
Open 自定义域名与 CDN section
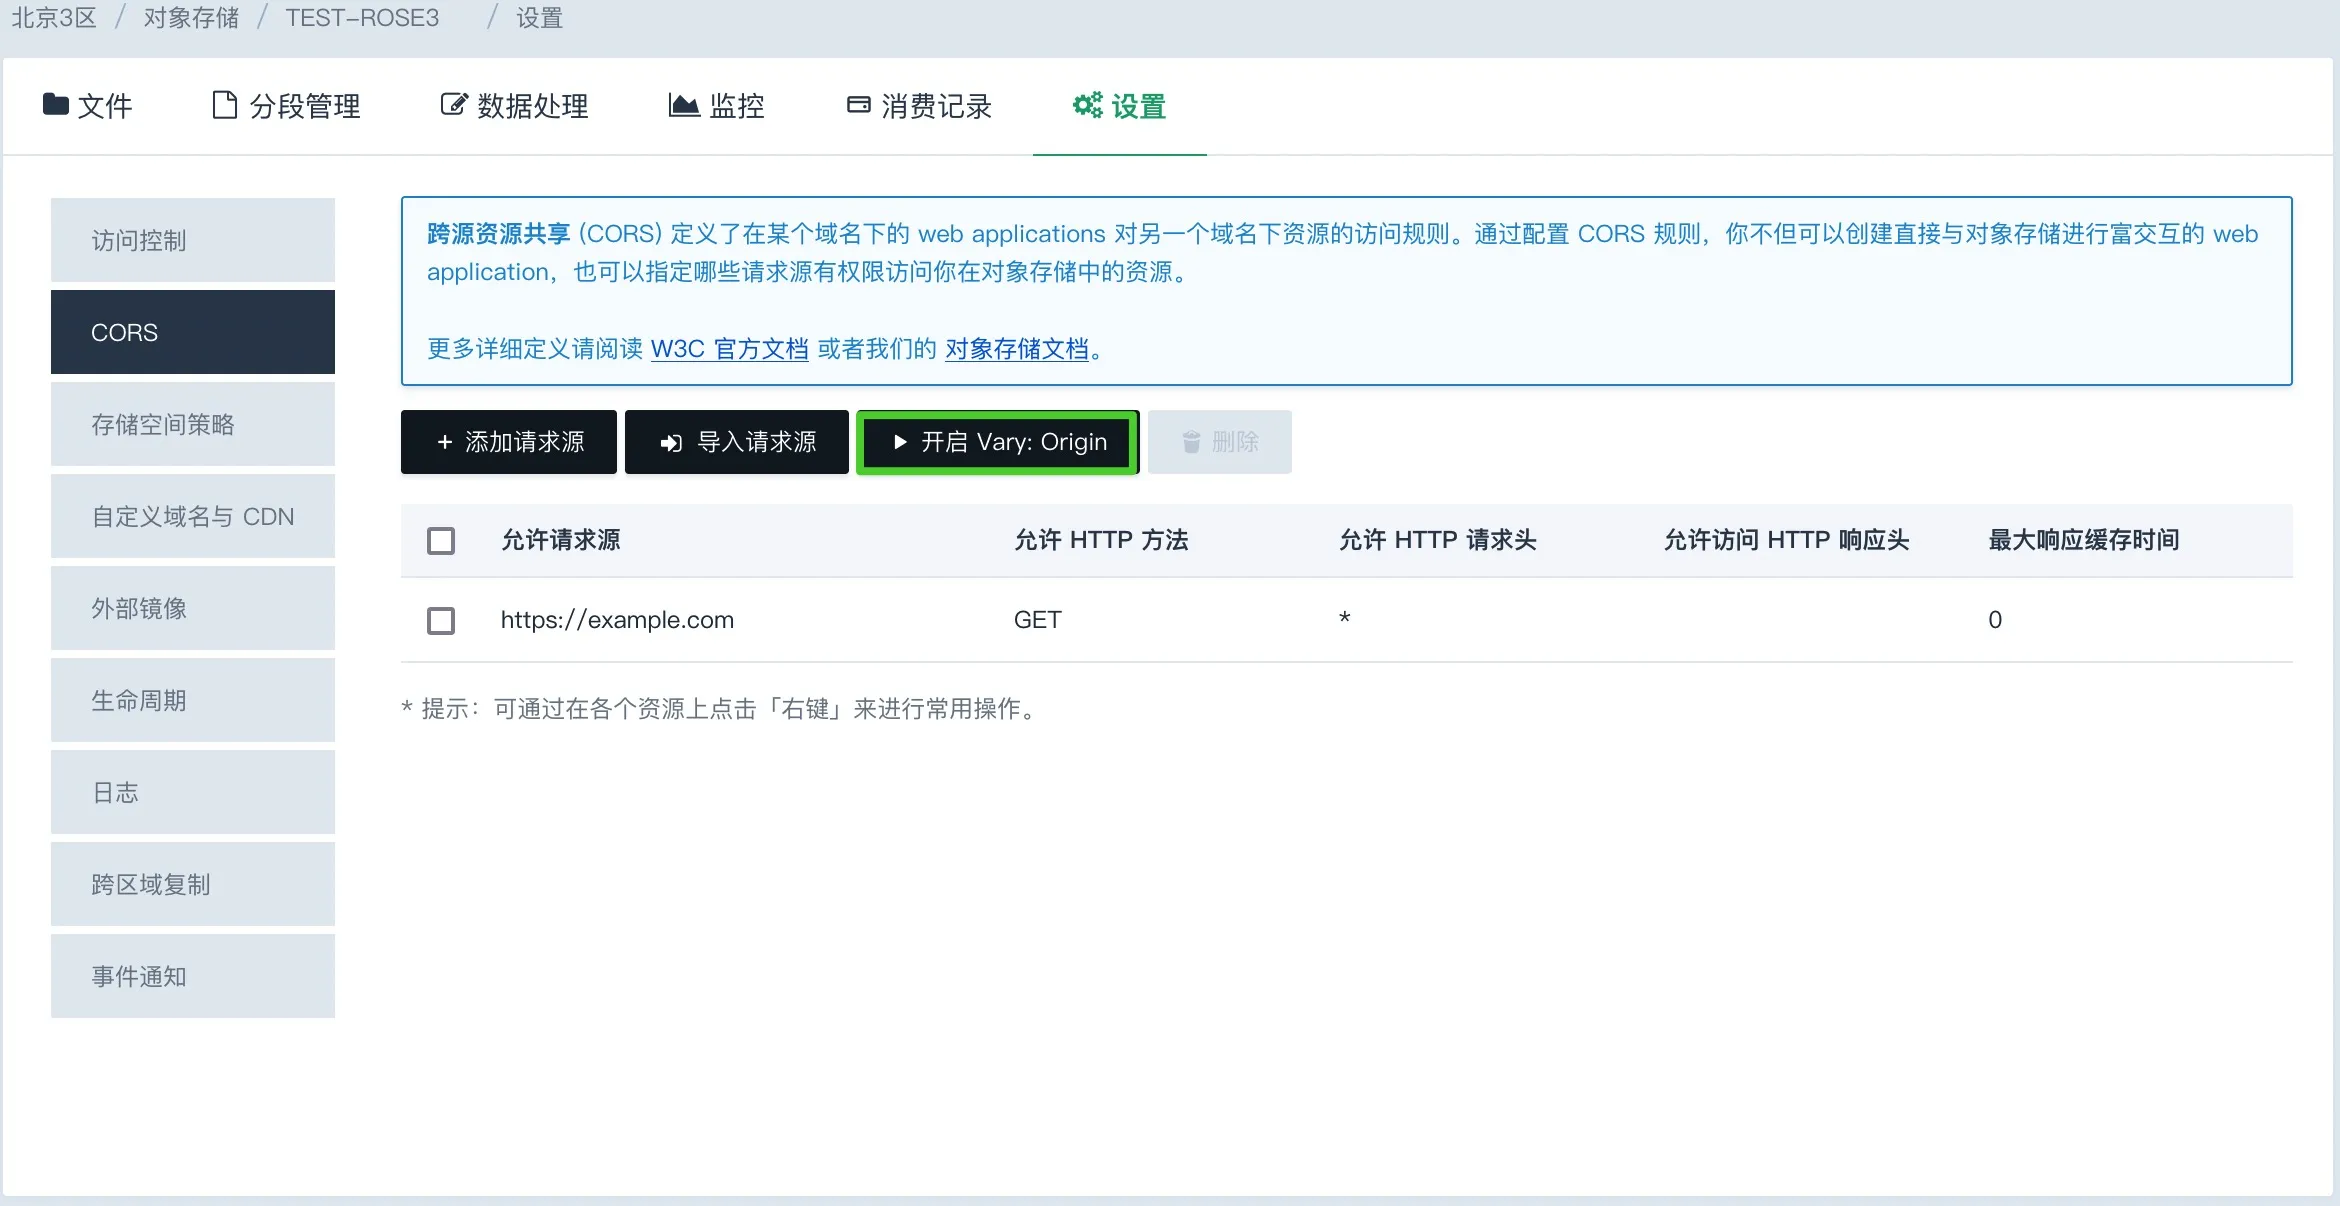pos(193,516)
